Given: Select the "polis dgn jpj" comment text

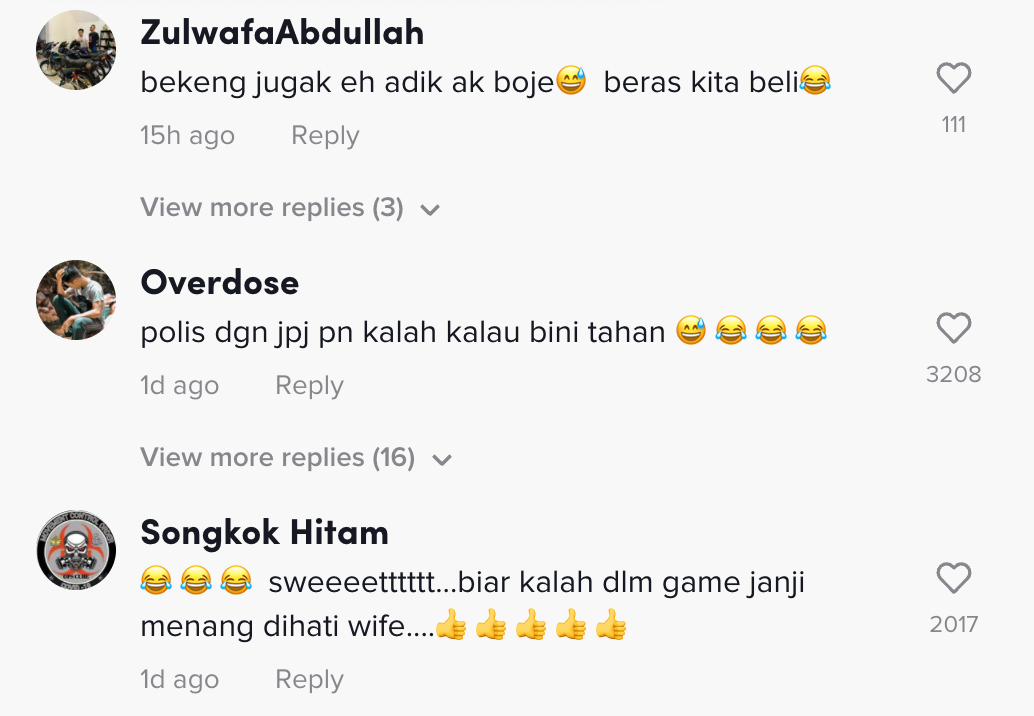Looking at the screenshot, I should click(483, 332).
